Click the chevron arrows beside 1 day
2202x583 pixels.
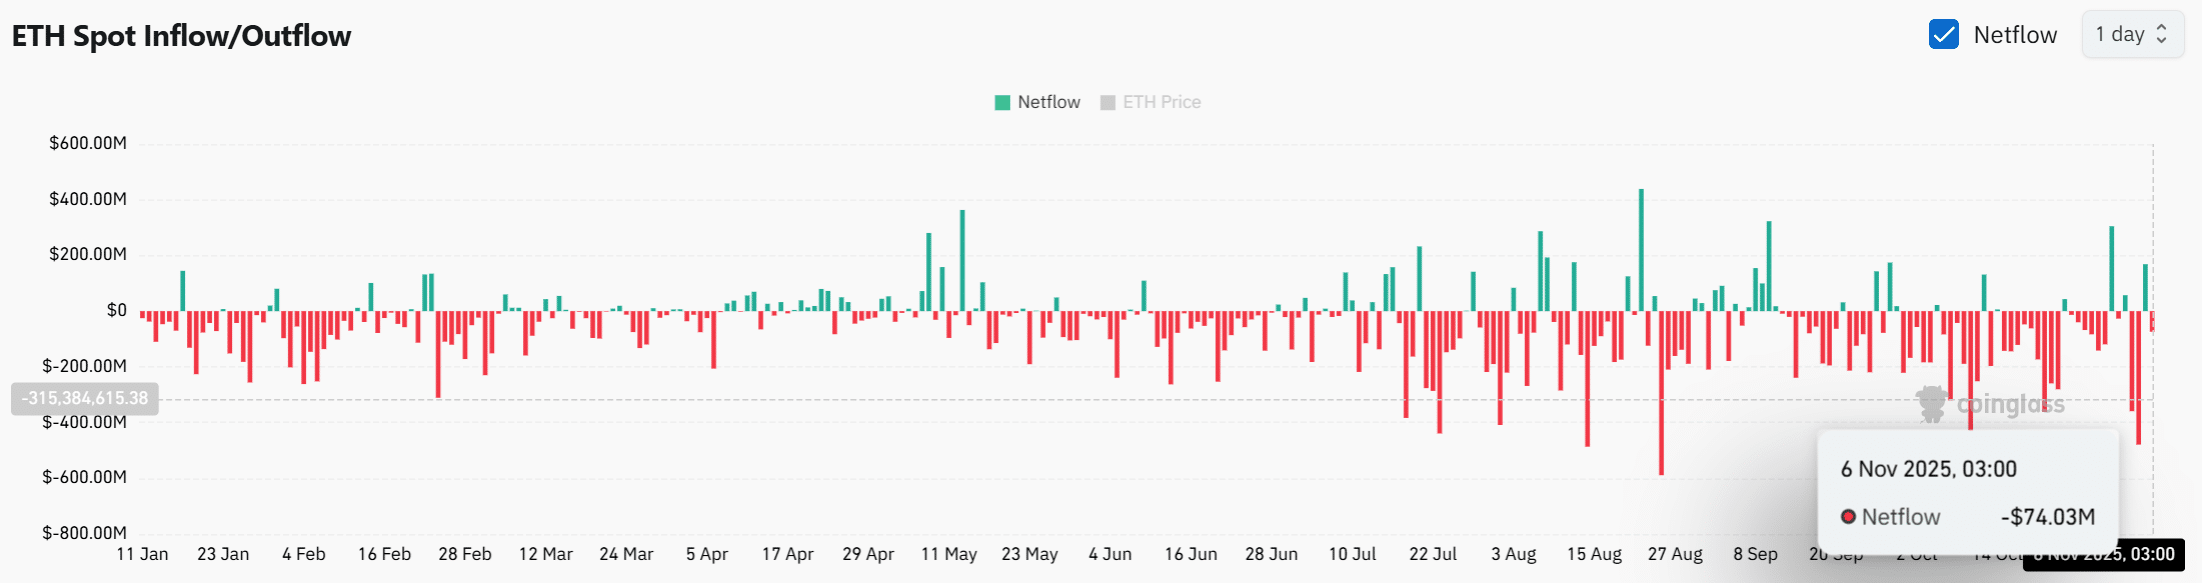(x=2161, y=35)
